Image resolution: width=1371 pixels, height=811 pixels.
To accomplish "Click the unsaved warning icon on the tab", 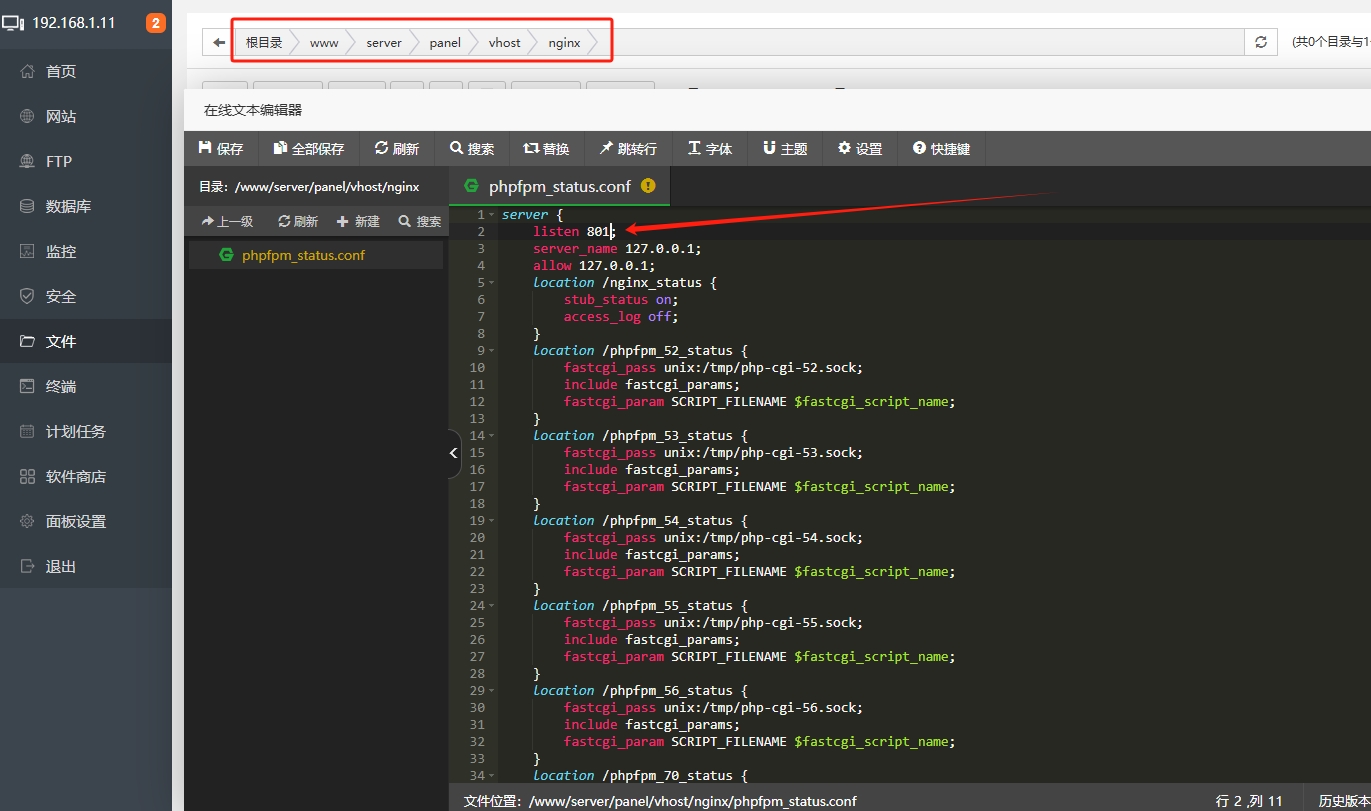I will (648, 186).
